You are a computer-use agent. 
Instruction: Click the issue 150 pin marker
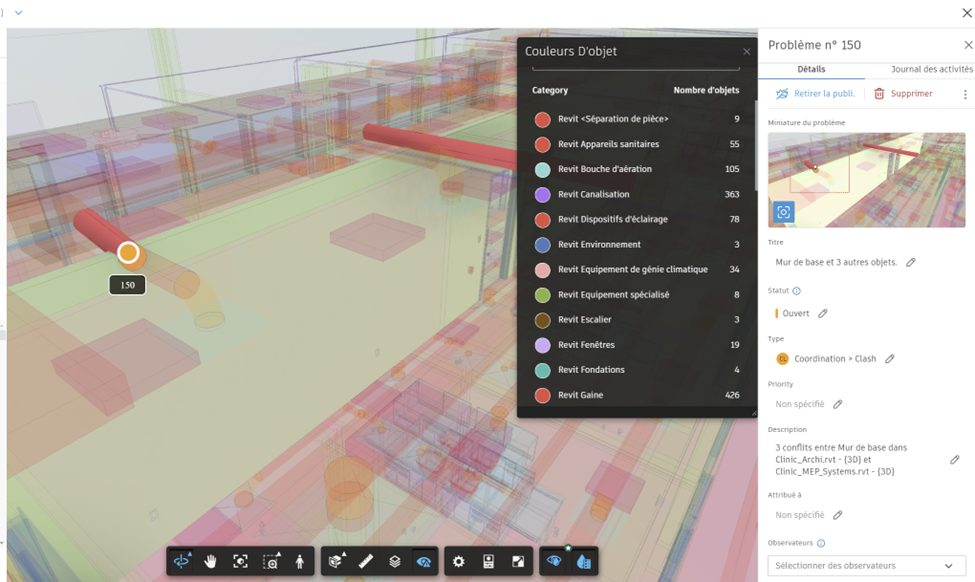[x=128, y=253]
